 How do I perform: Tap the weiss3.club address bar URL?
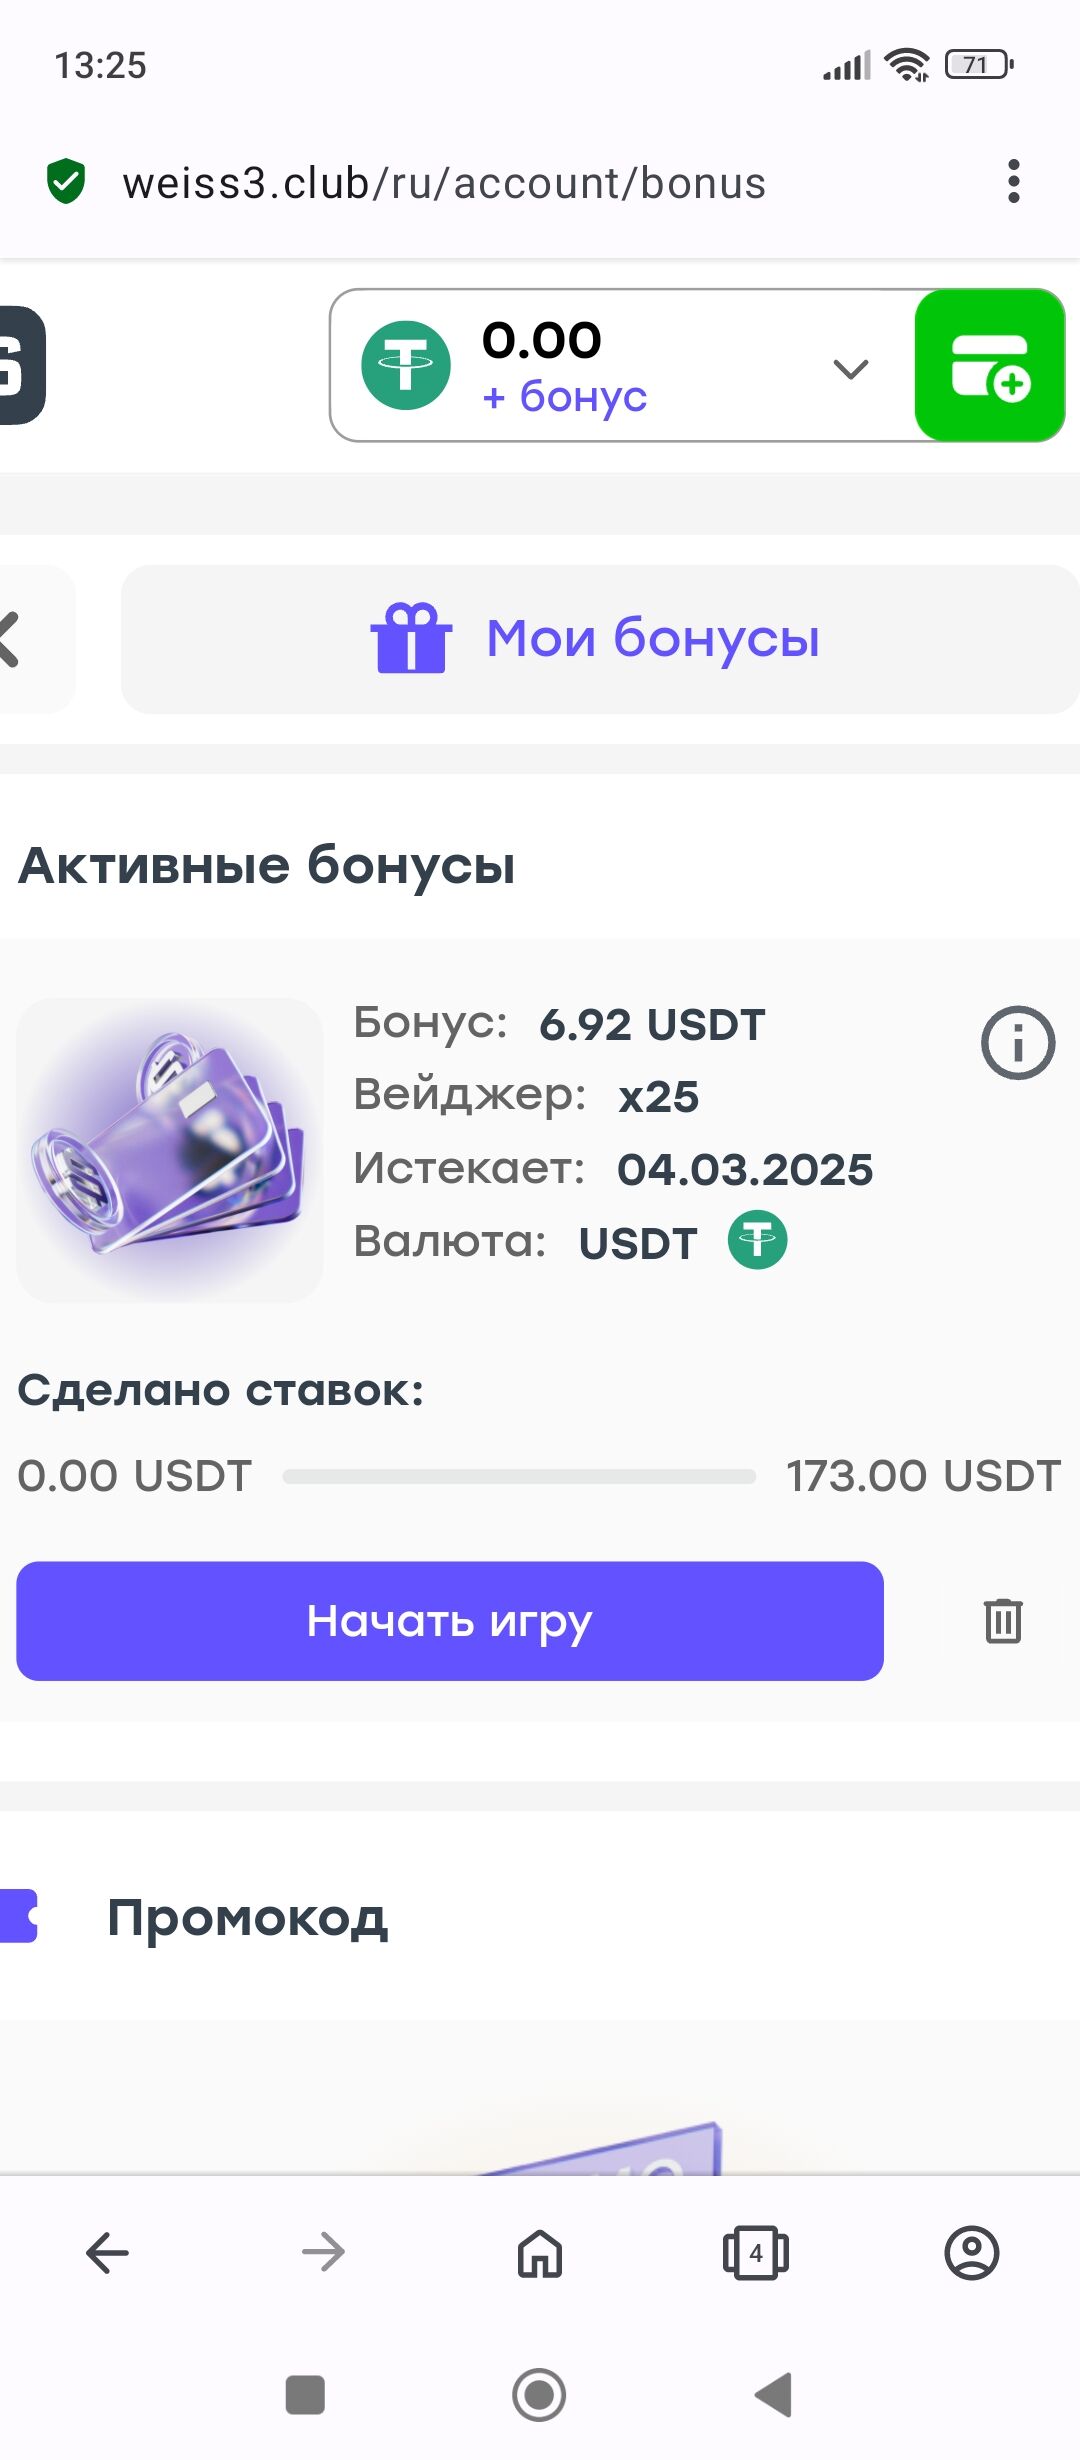tap(444, 183)
